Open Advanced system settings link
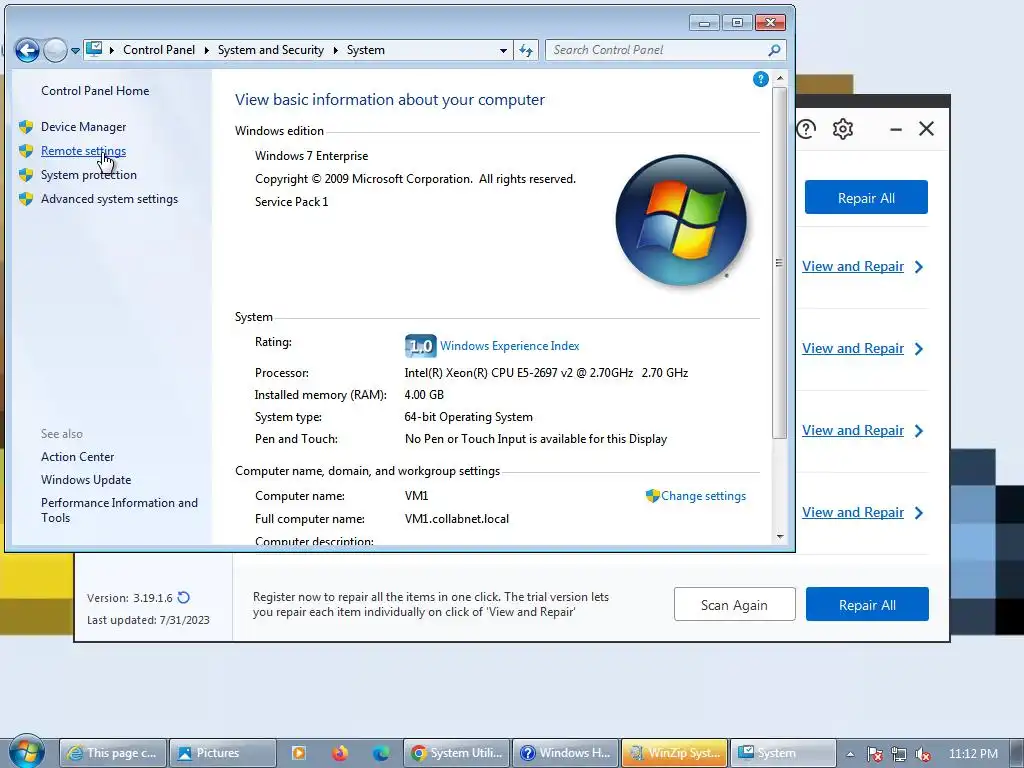 109,199
